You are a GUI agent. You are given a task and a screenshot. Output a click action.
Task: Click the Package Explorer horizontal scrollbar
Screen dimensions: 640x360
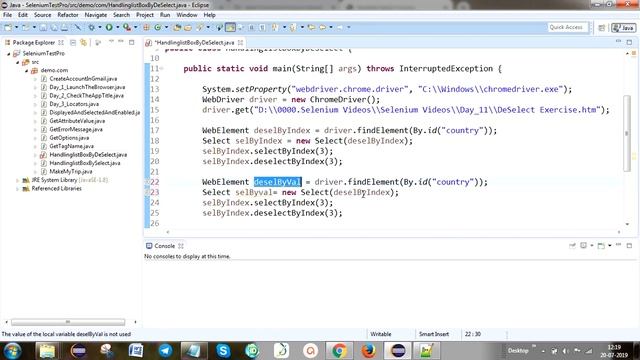68,322
